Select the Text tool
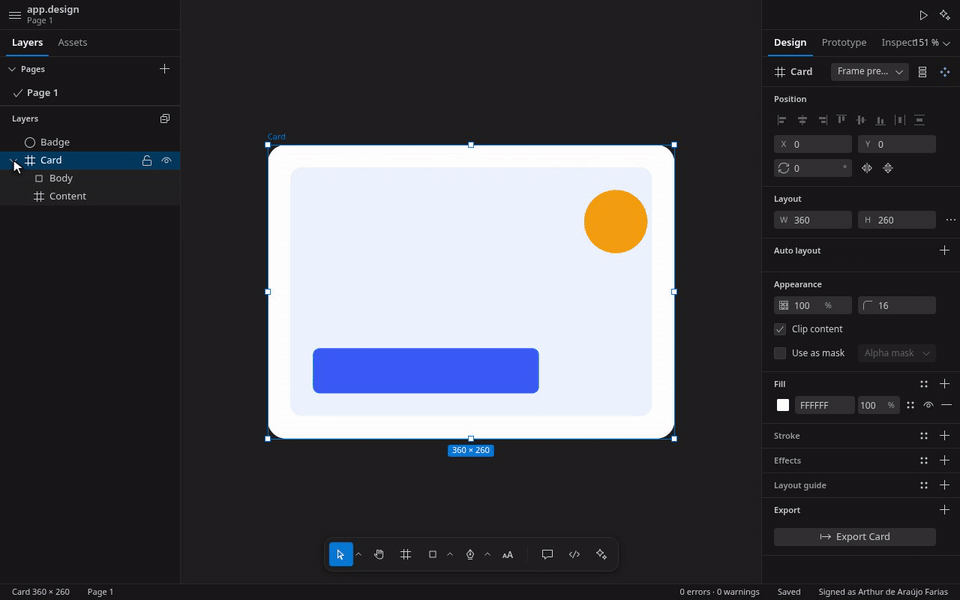This screenshot has width=960, height=600. coord(508,555)
